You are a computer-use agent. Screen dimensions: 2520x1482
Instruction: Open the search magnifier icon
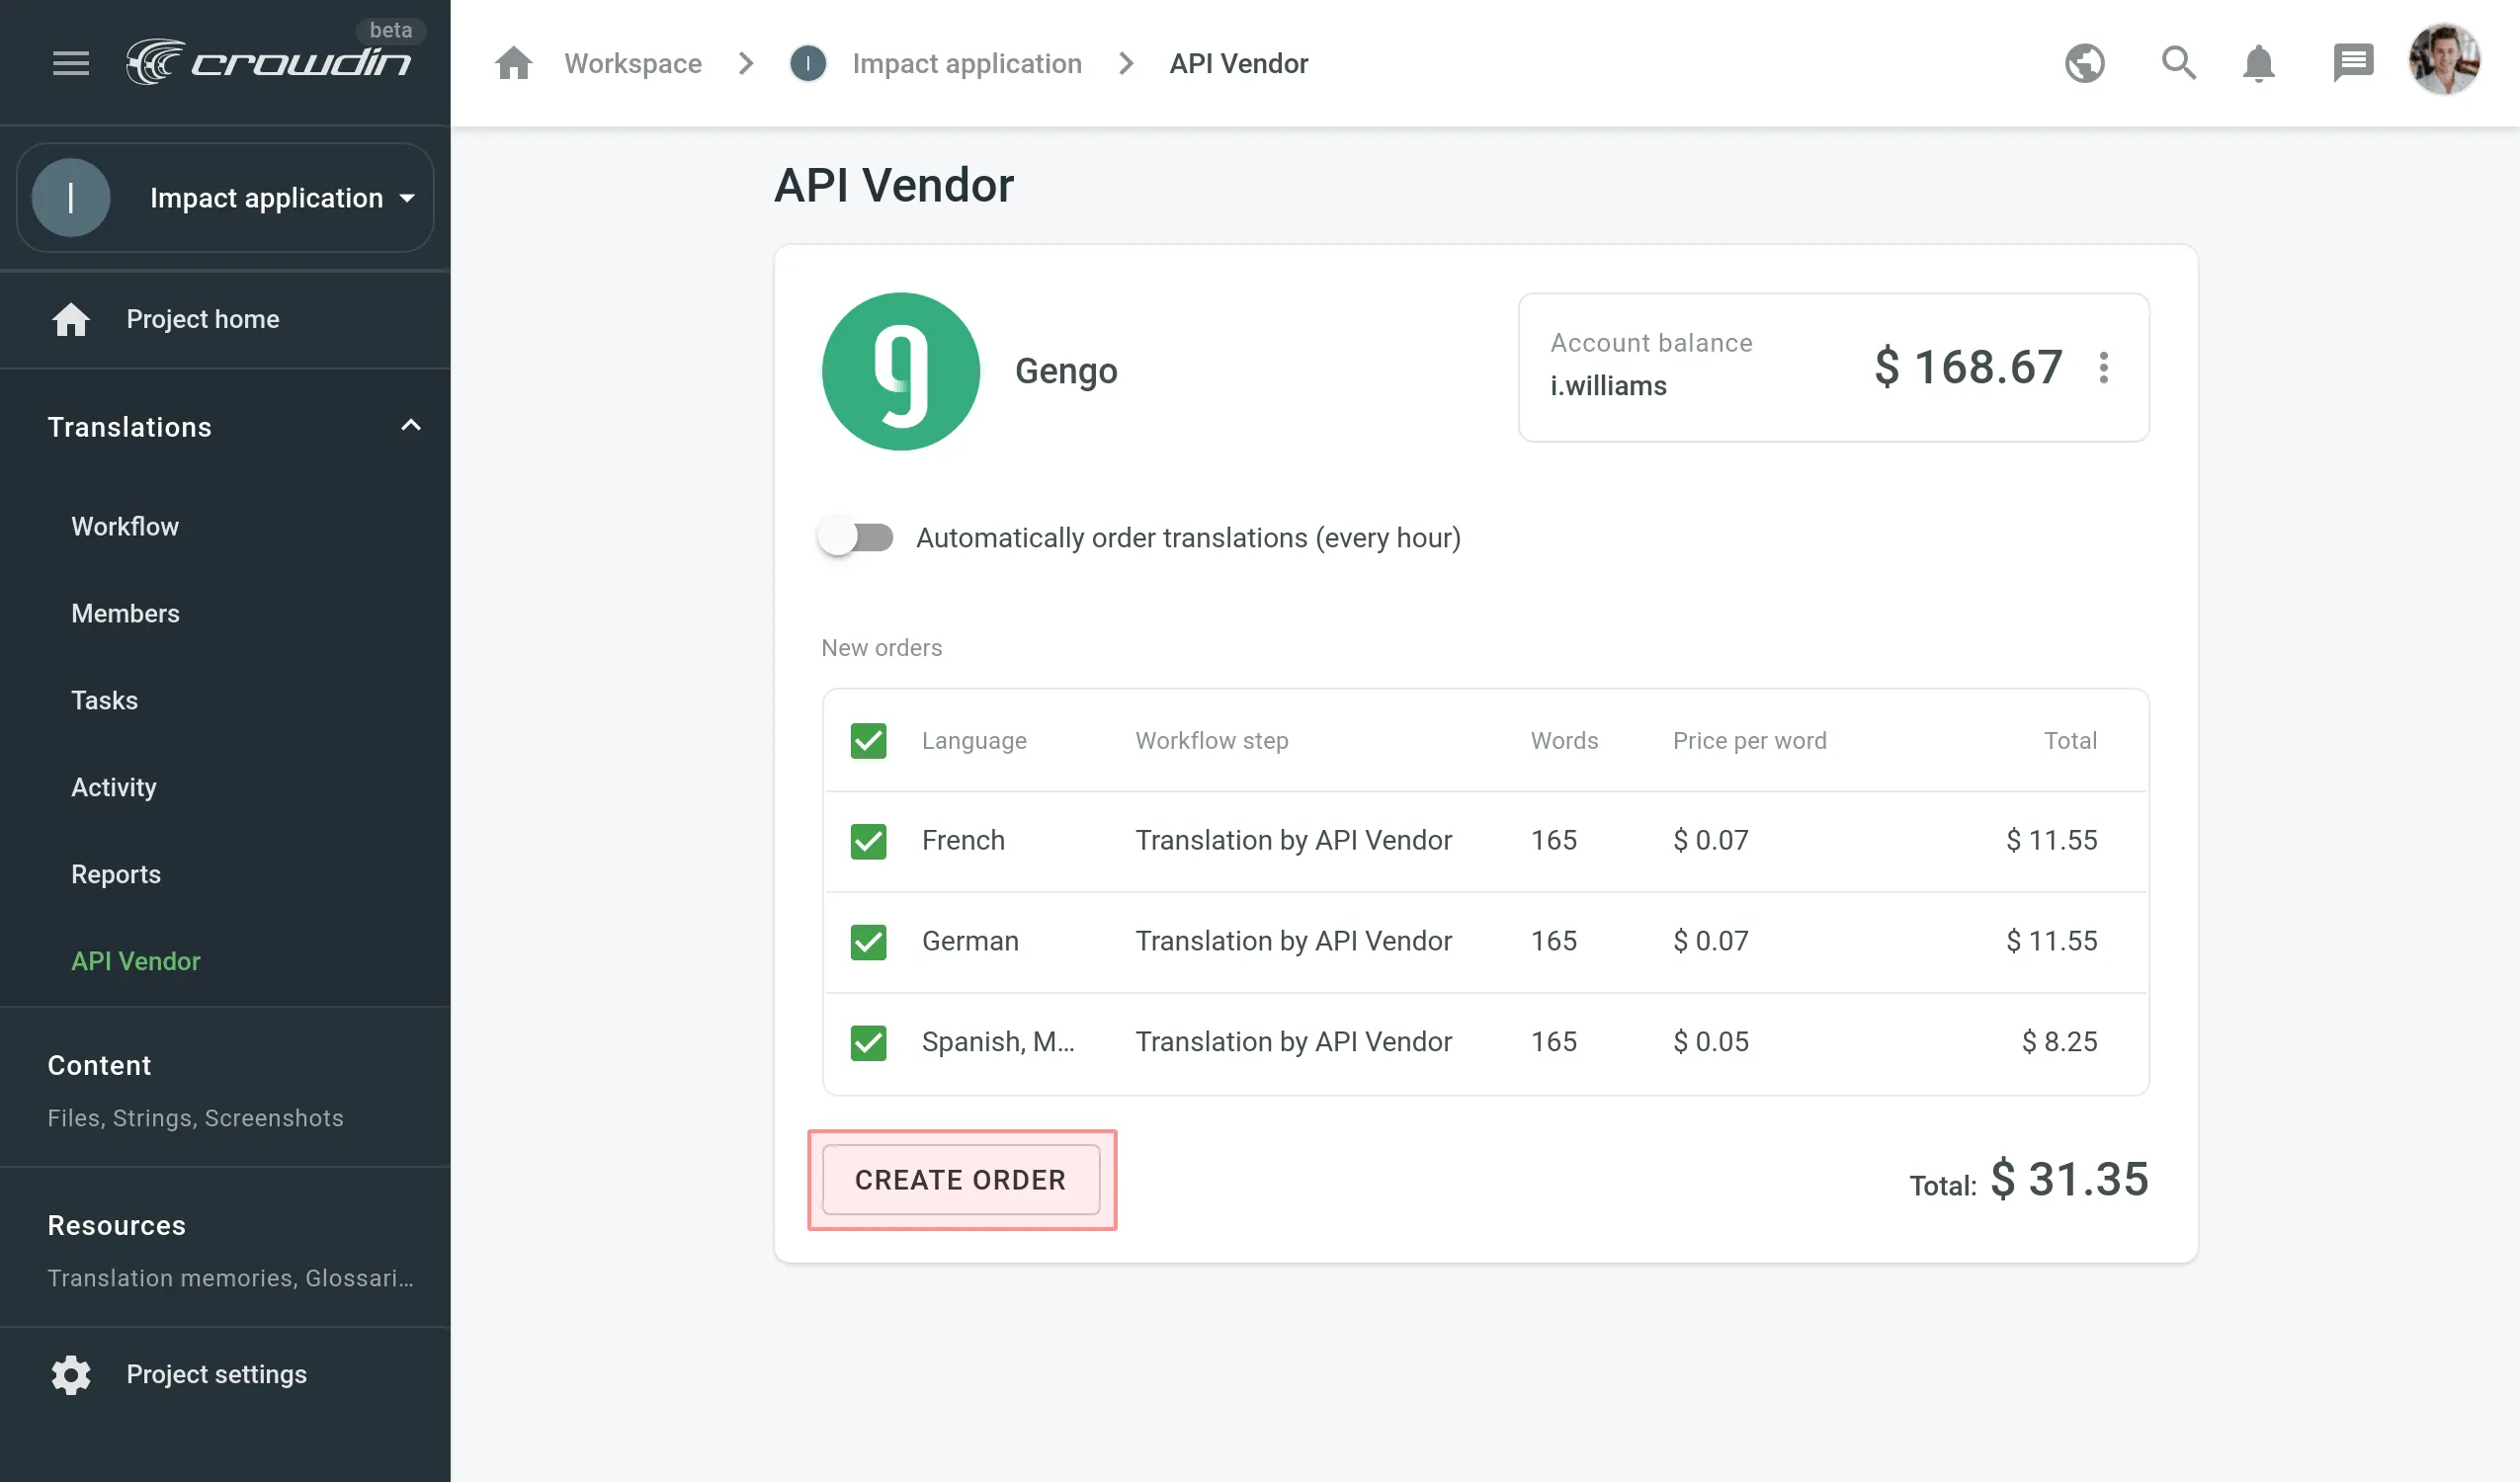pyautogui.click(x=2178, y=63)
